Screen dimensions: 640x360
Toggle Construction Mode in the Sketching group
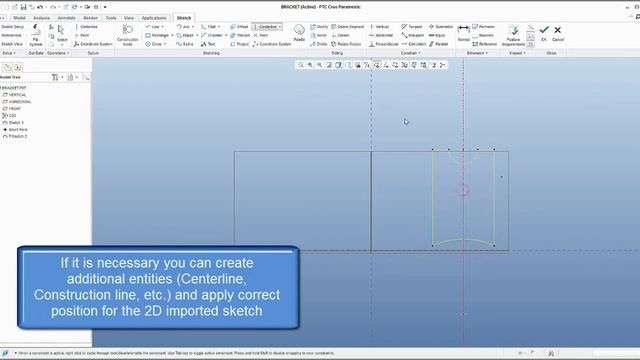pos(128,35)
